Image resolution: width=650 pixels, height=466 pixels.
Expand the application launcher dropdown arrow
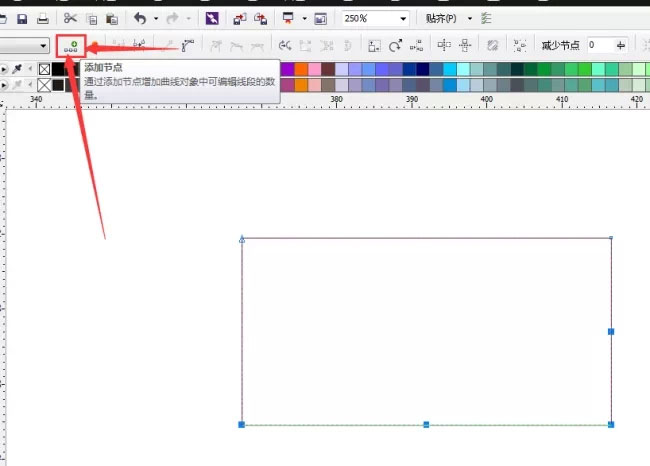pyautogui.click(x=305, y=19)
